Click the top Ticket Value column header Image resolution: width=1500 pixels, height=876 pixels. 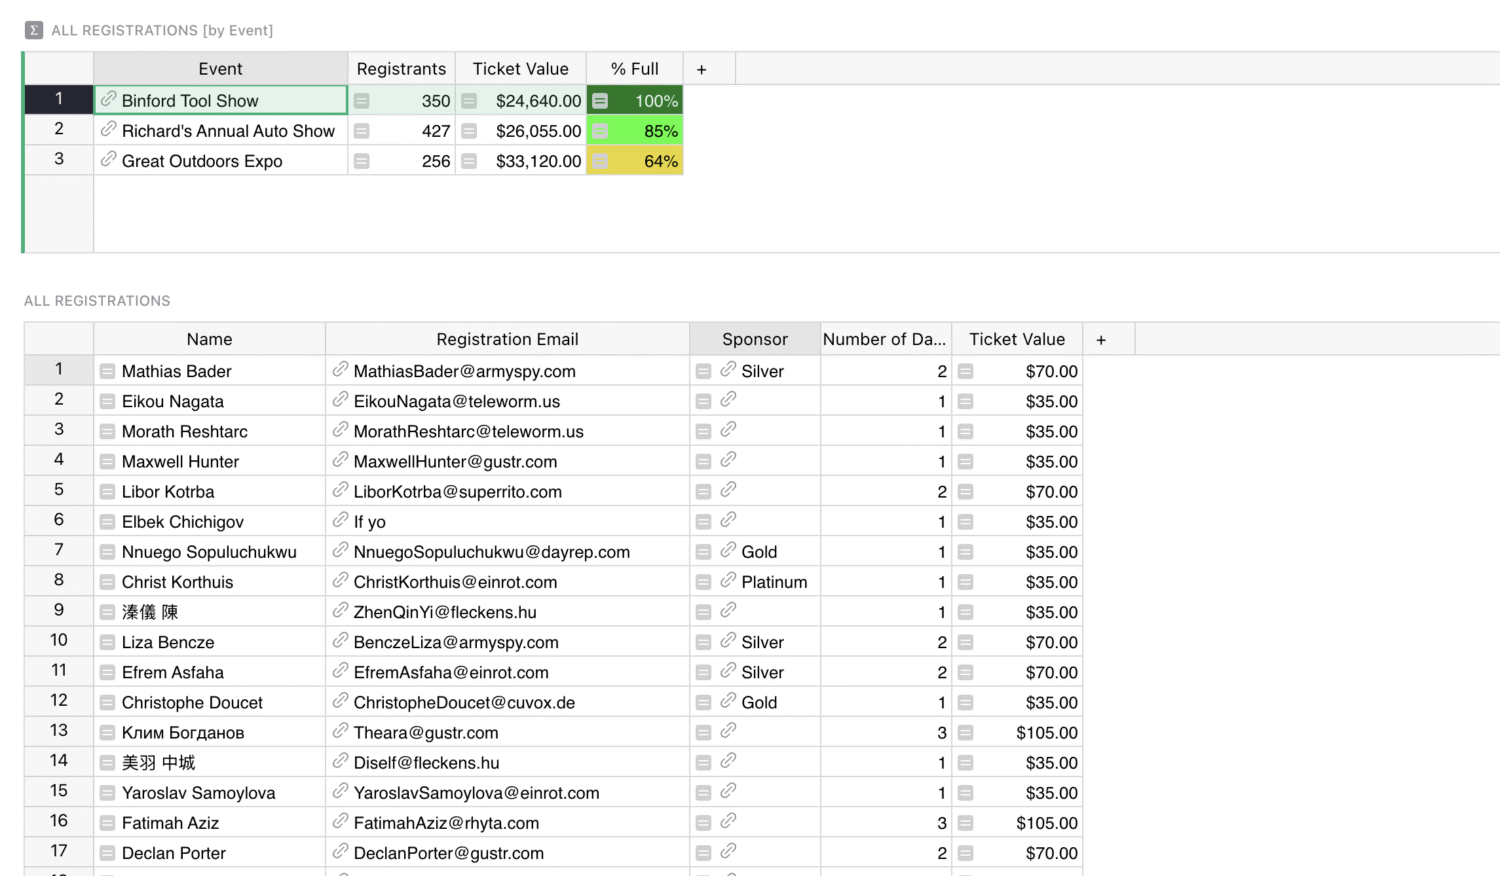(520, 69)
